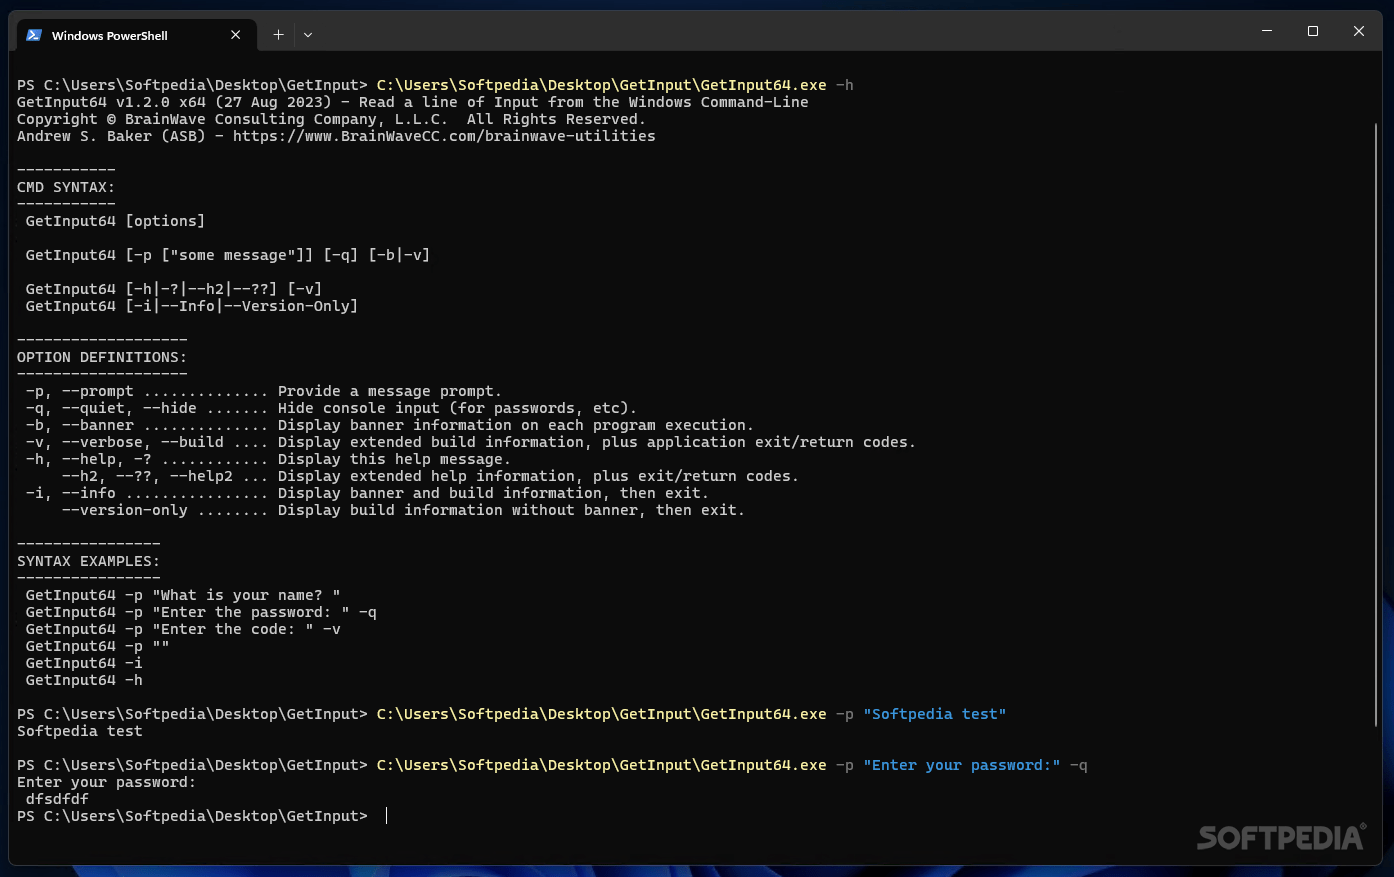Viewport: 1394px width, 877px height.
Task: Click the '"Softpedia test"' command argument
Action: [935, 714]
